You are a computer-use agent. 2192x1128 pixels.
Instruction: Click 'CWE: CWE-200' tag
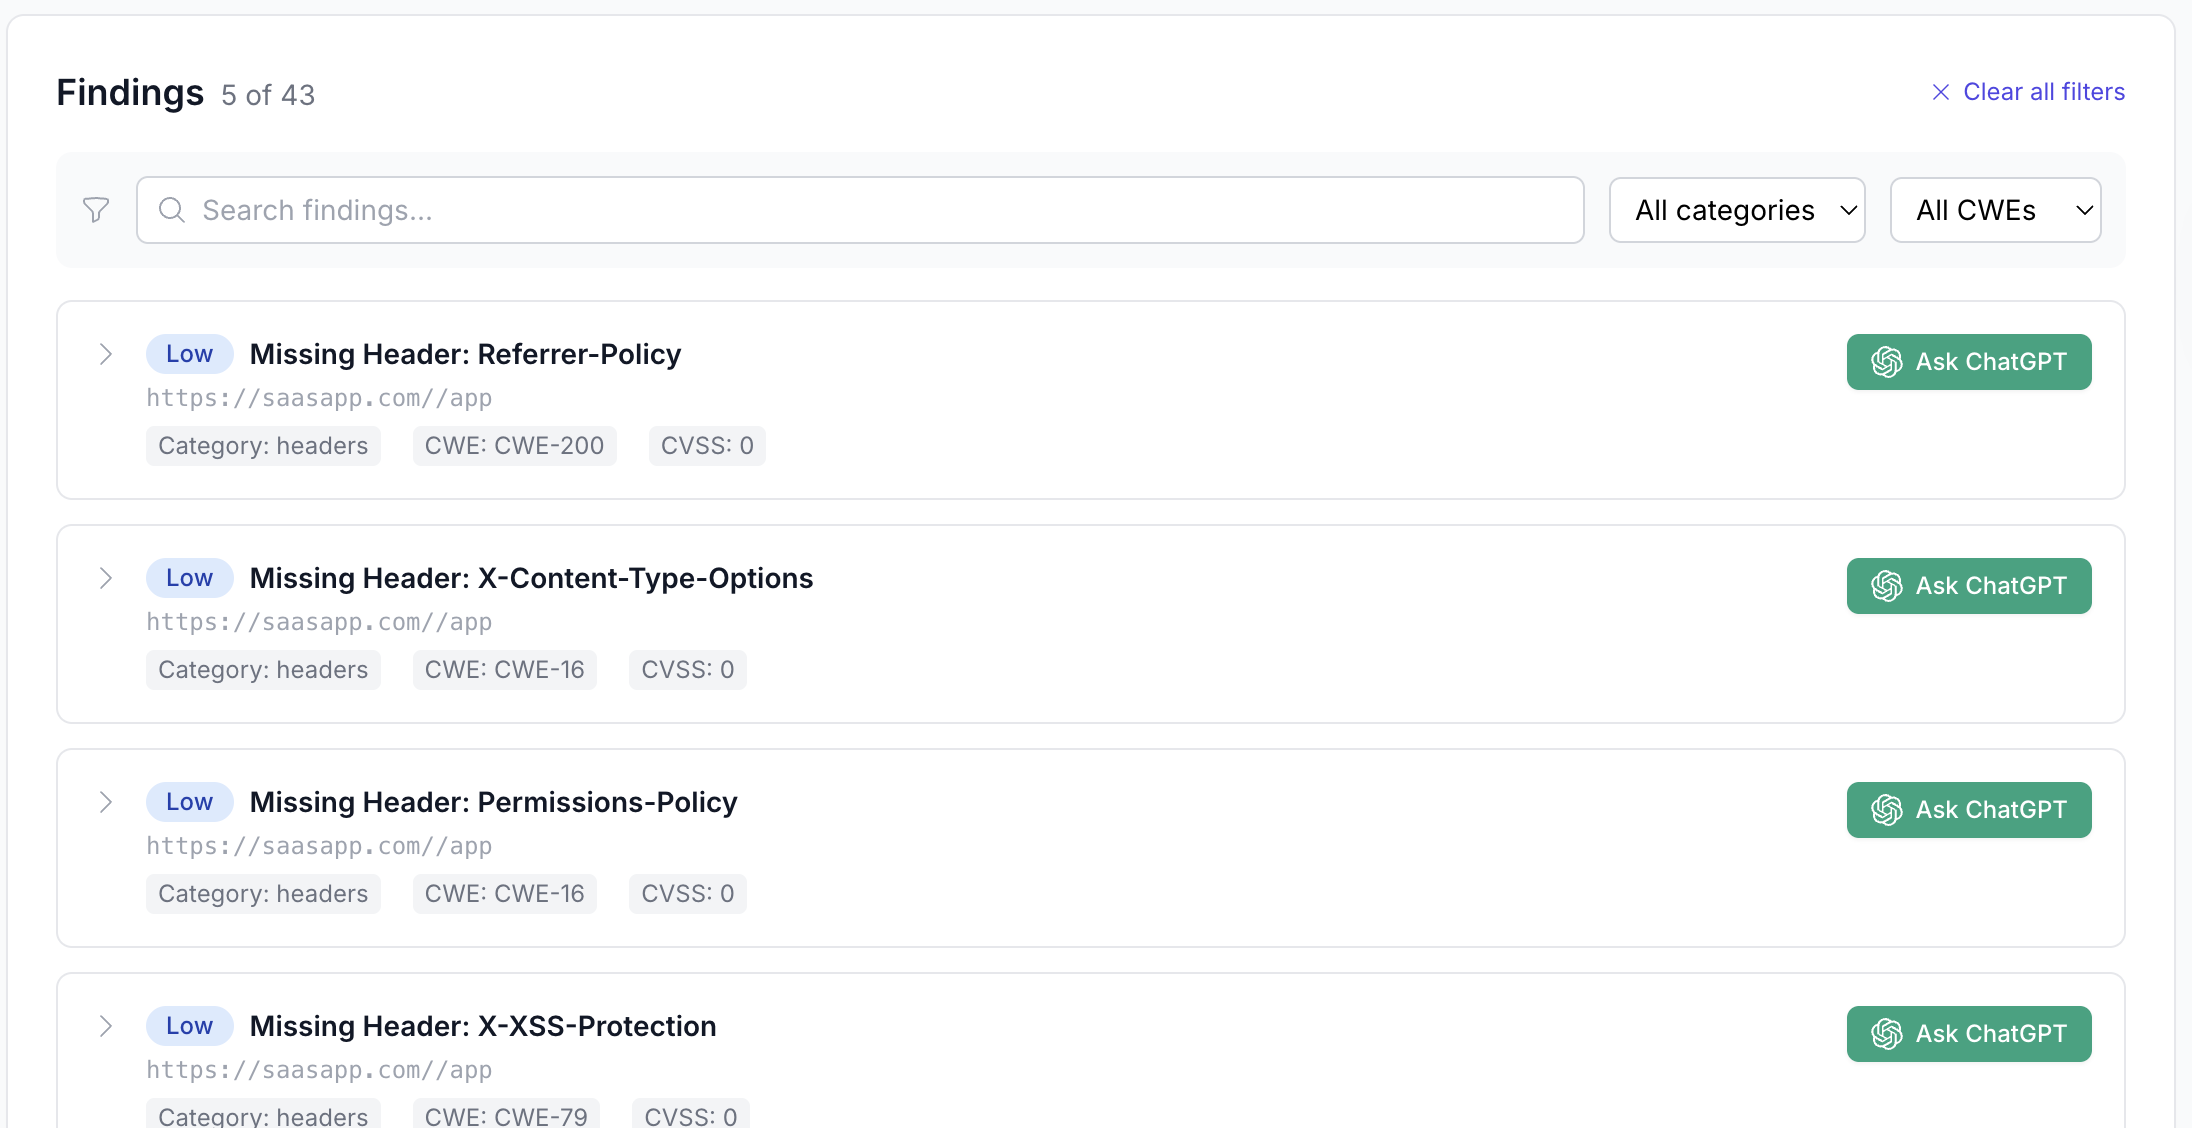pyautogui.click(x=515, y=446)
